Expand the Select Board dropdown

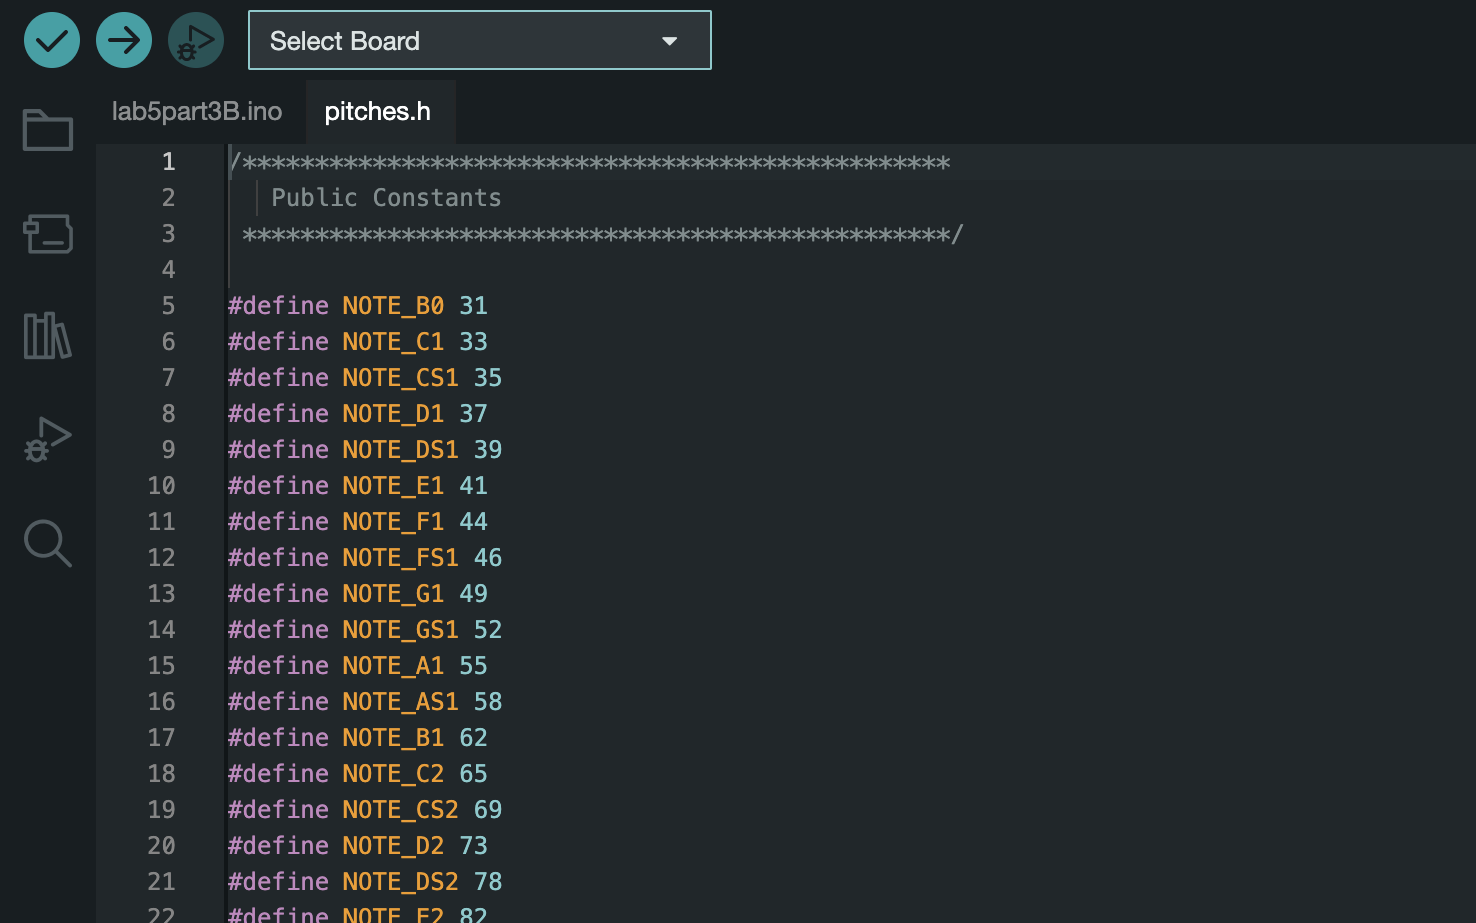click(479, 41)
